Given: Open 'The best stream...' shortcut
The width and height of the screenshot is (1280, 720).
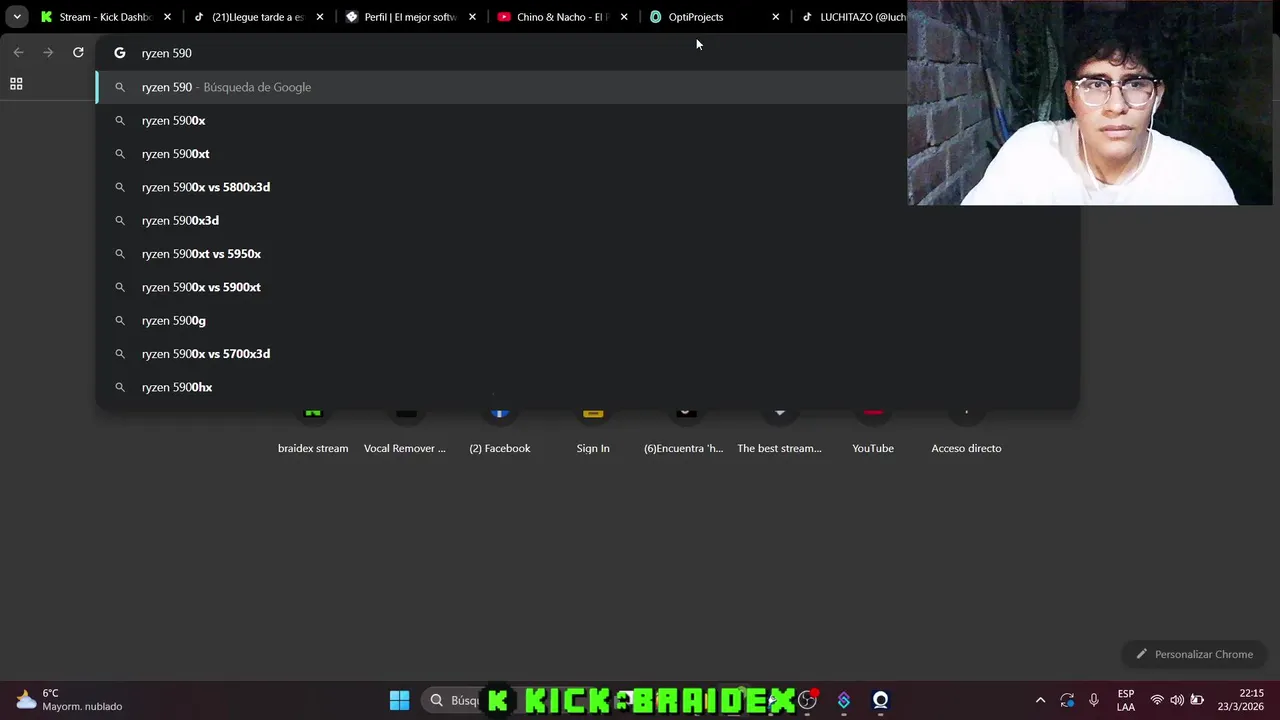Looking at the screenshot, I should [779, 432].
